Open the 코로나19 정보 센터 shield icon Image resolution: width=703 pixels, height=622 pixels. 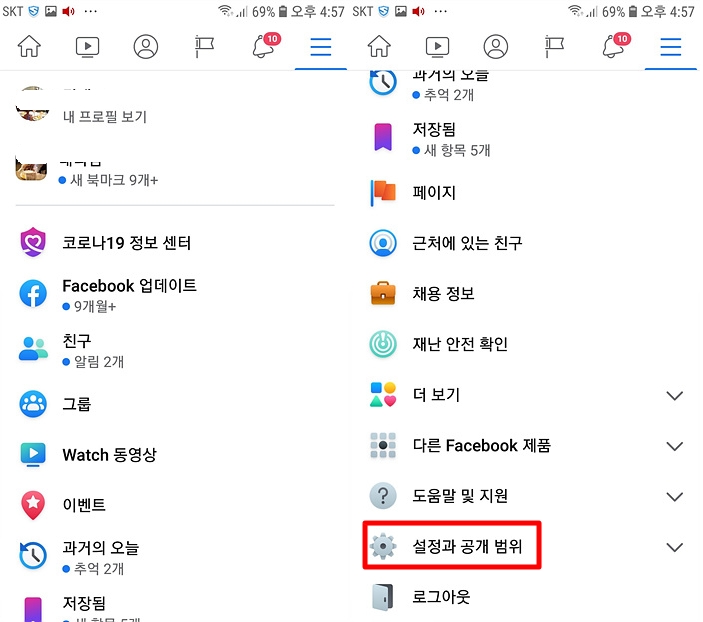coord(33,242)
